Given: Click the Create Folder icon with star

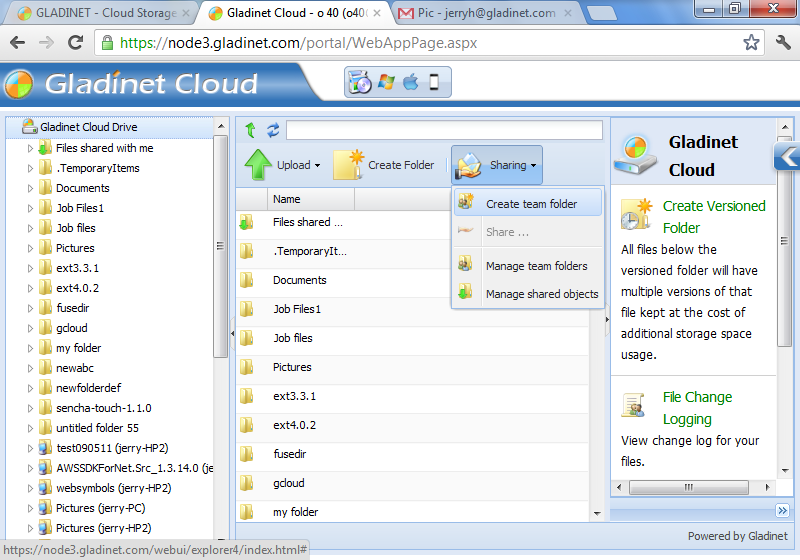Looking at the screenshot, I should pos(348,165).
